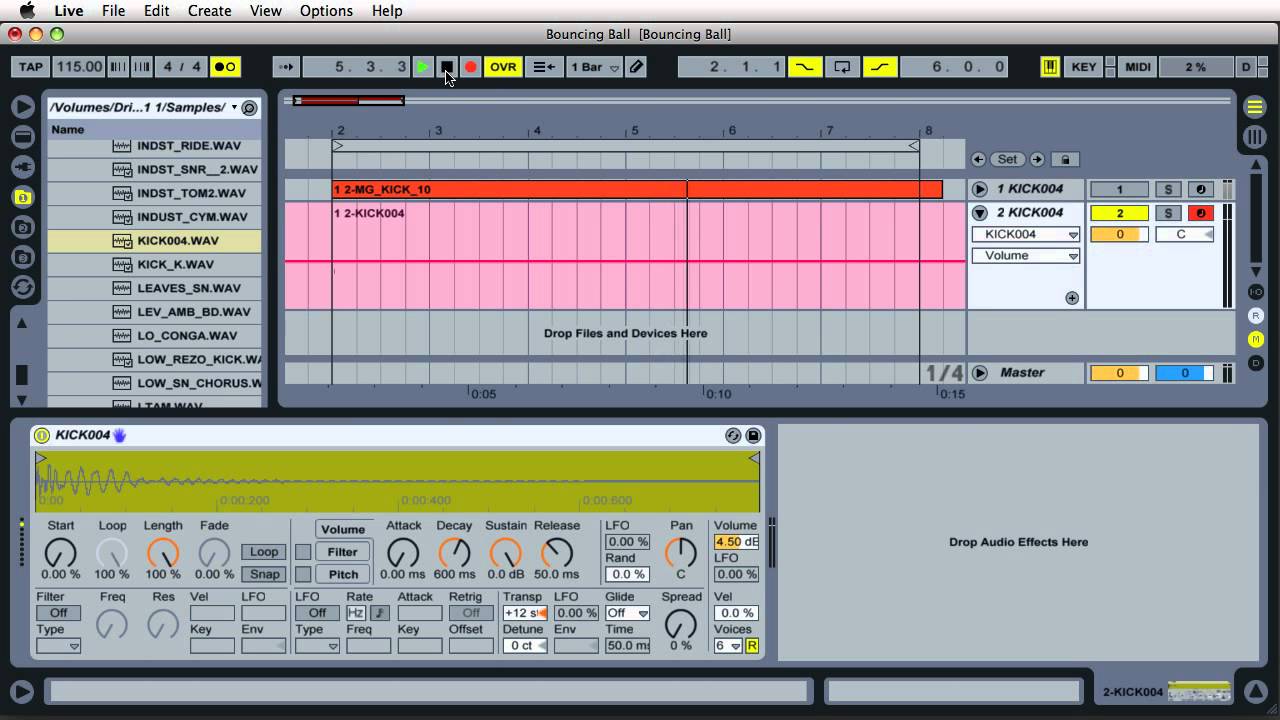
Task: Open the Options menu
Action: 326,11
